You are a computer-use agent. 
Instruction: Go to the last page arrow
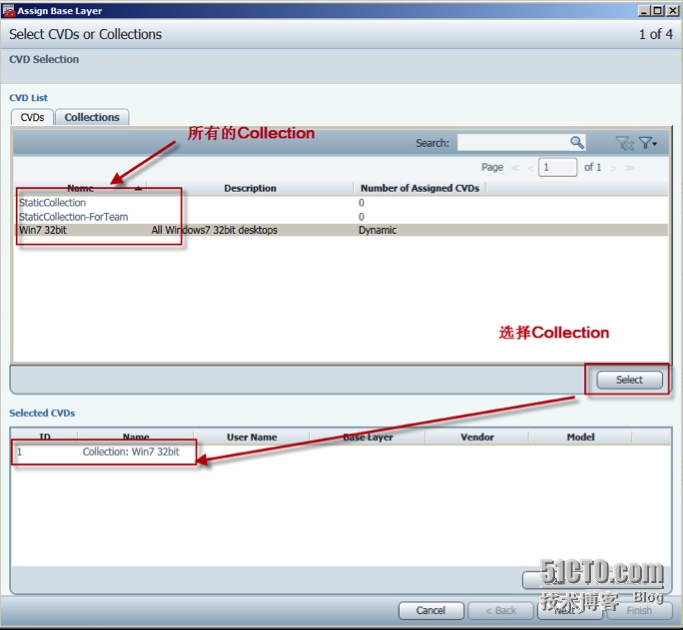629,168
